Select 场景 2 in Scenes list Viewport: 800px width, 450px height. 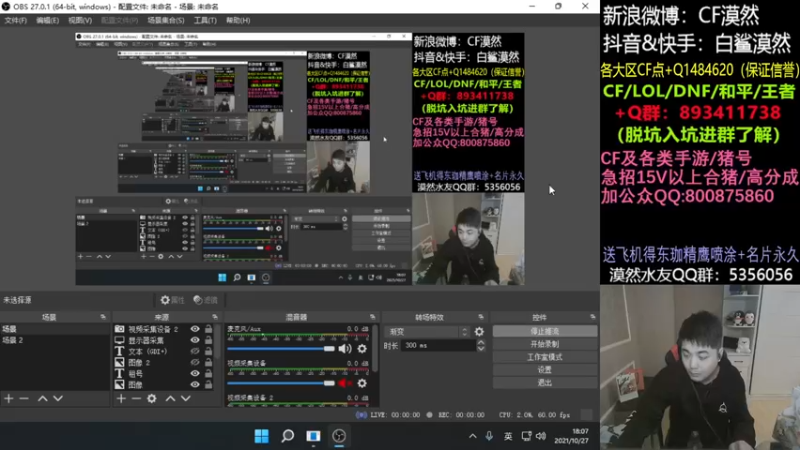55,340
